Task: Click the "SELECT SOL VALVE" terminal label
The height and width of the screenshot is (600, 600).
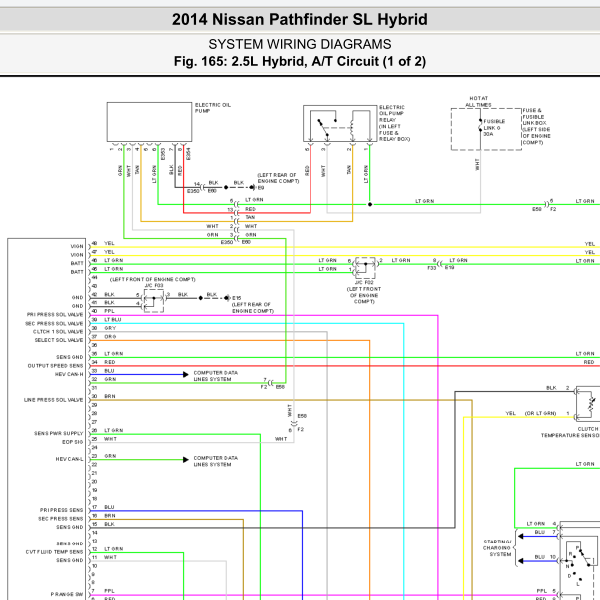Action: coord(59,340)
